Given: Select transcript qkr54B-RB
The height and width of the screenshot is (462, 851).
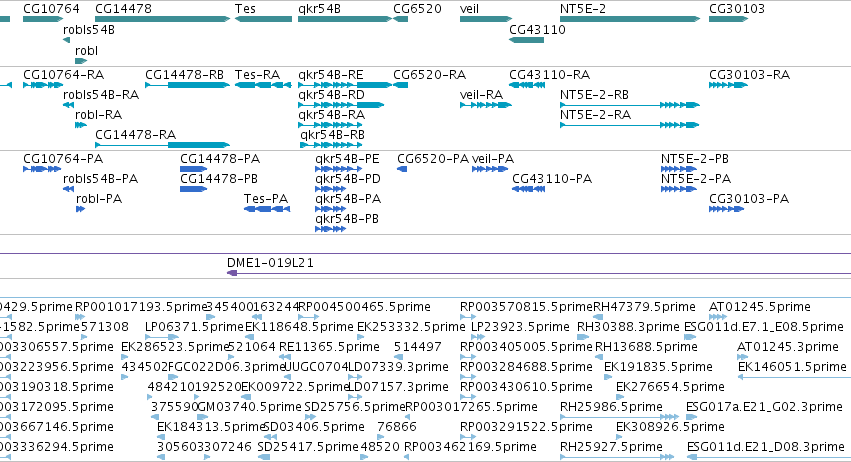Looking at the screenshot, I should 331,145.
